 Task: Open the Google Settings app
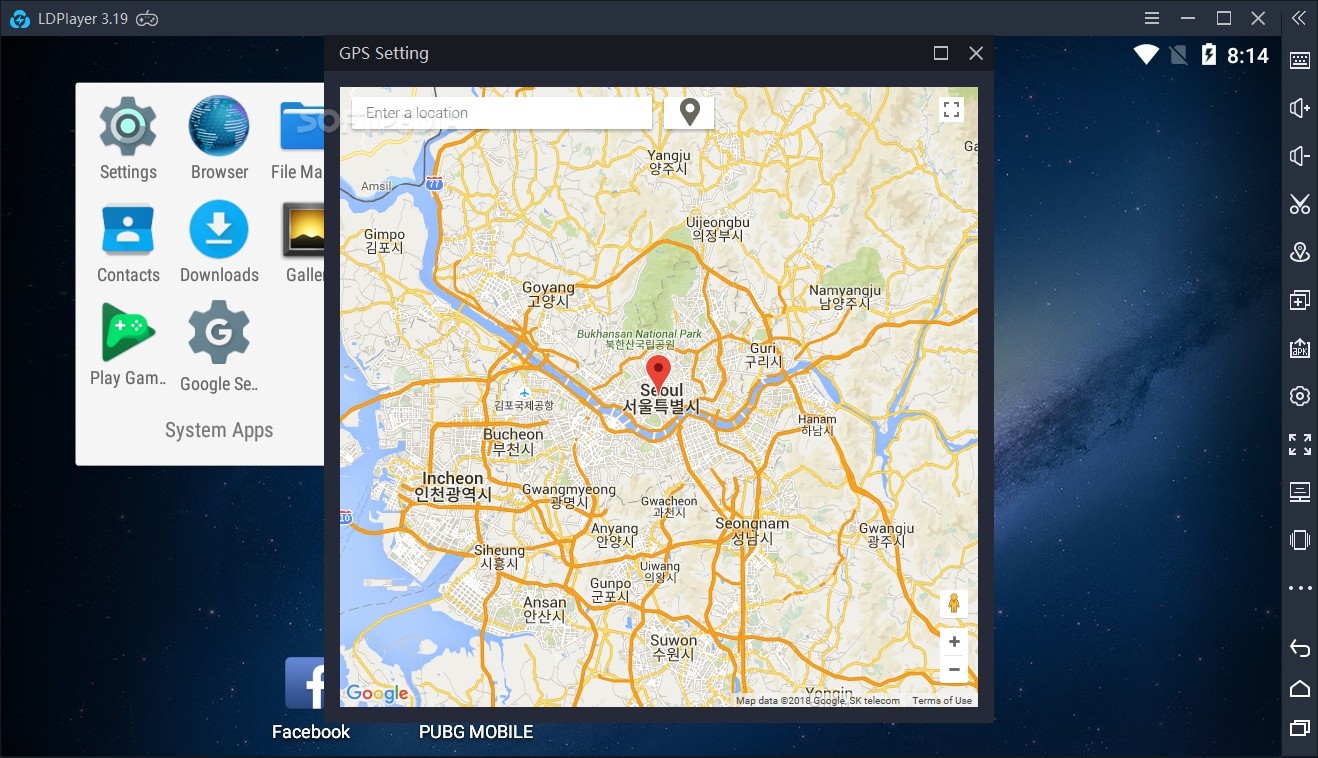(x=219, y=346)
